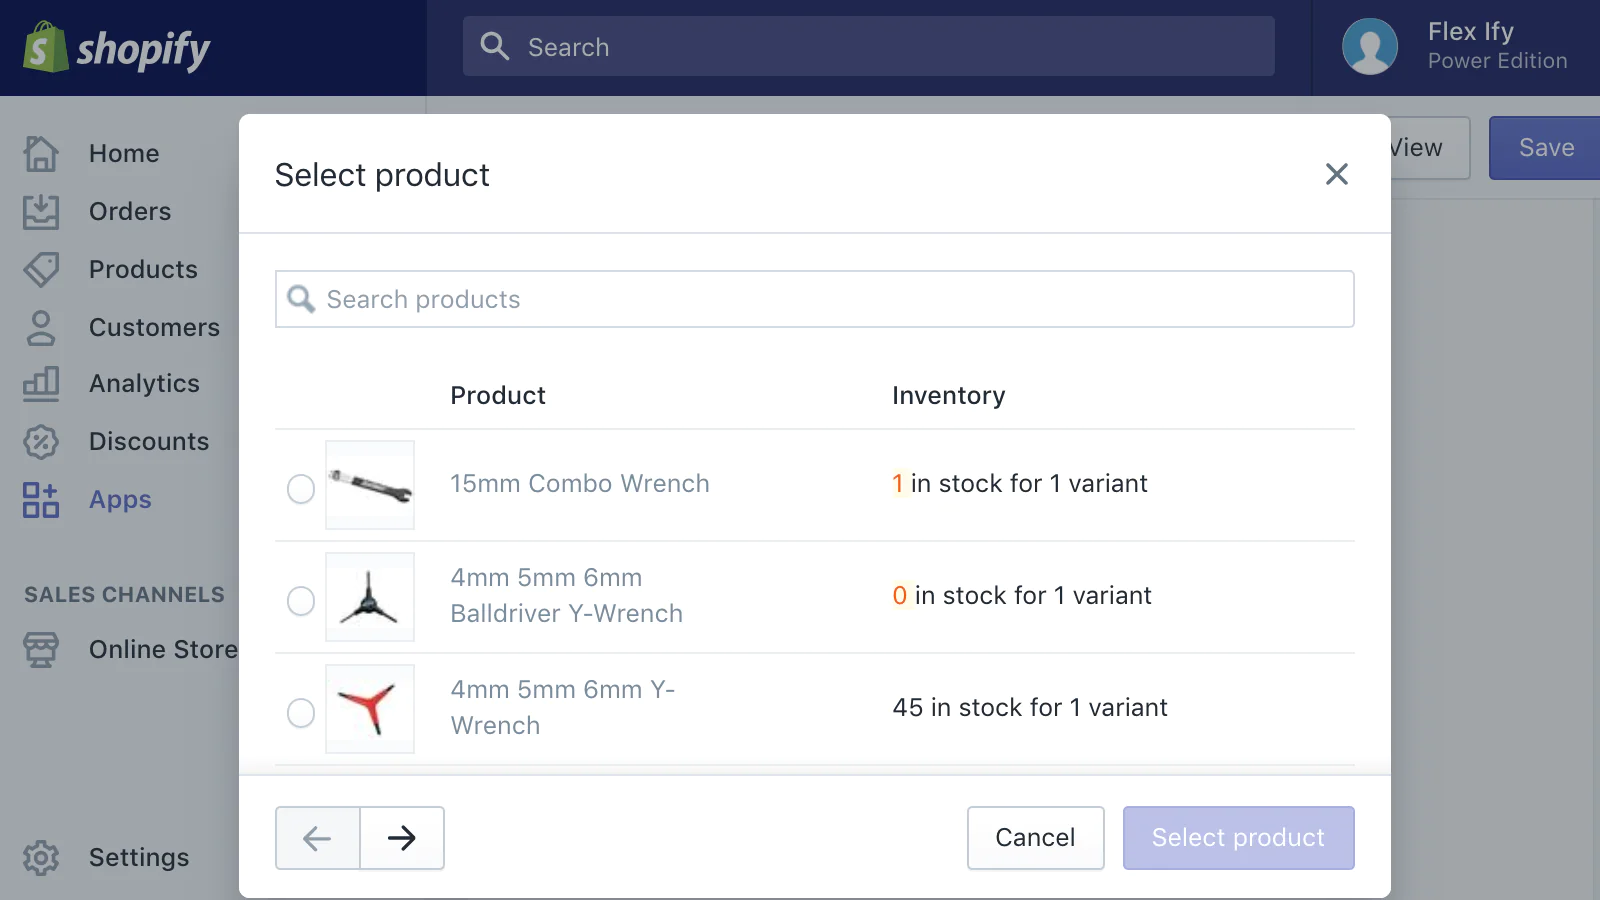Open Home via its house icon
The image size is (1600, 900).
click(41, 154)
